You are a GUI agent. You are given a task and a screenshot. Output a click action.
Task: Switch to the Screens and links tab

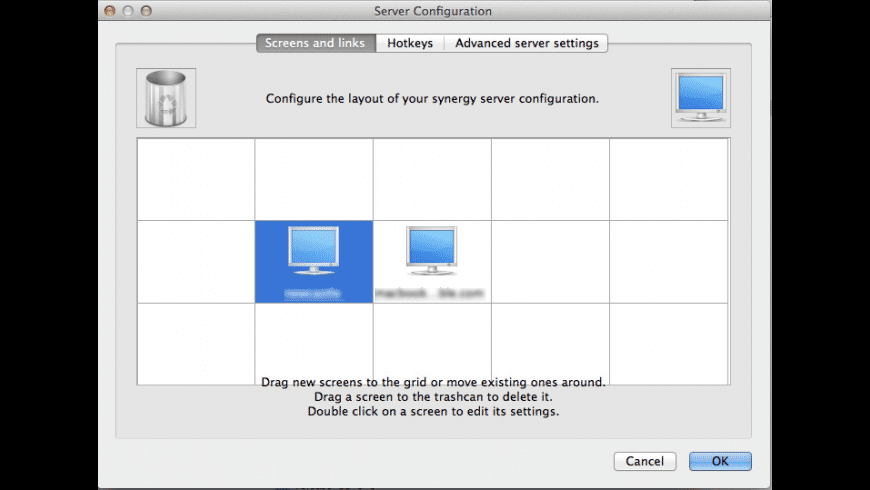click(316, 43)
